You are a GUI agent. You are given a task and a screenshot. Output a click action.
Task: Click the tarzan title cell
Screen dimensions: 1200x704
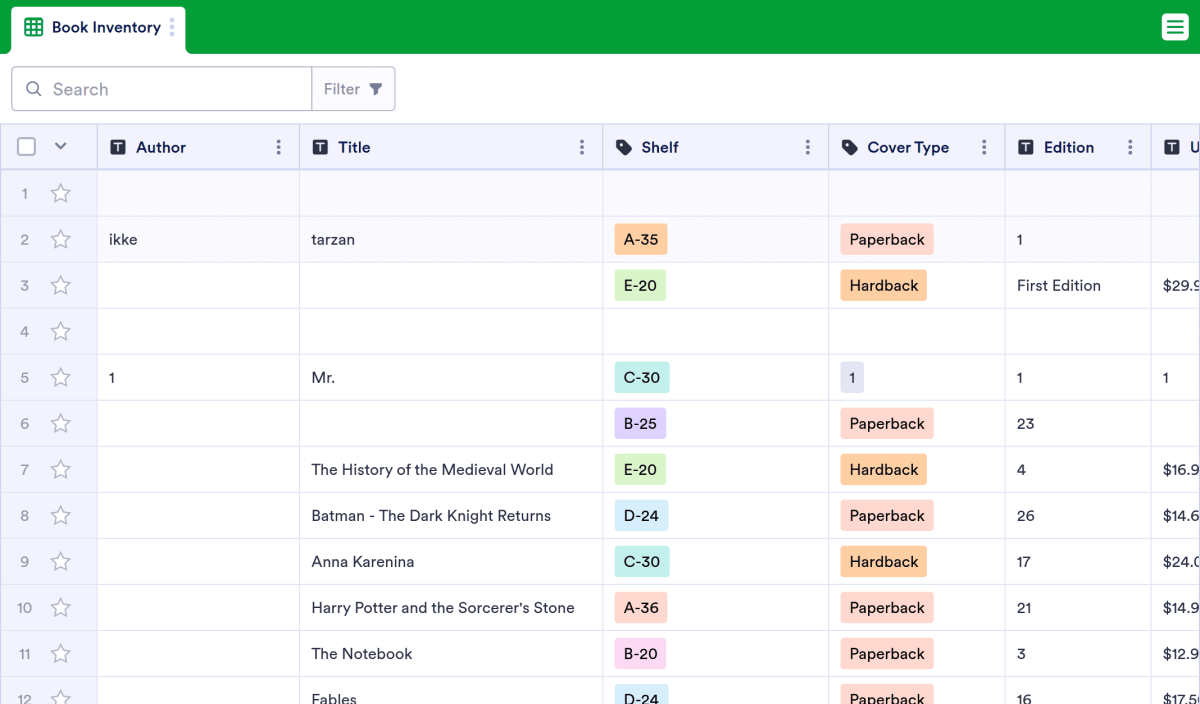coord(451,239)
